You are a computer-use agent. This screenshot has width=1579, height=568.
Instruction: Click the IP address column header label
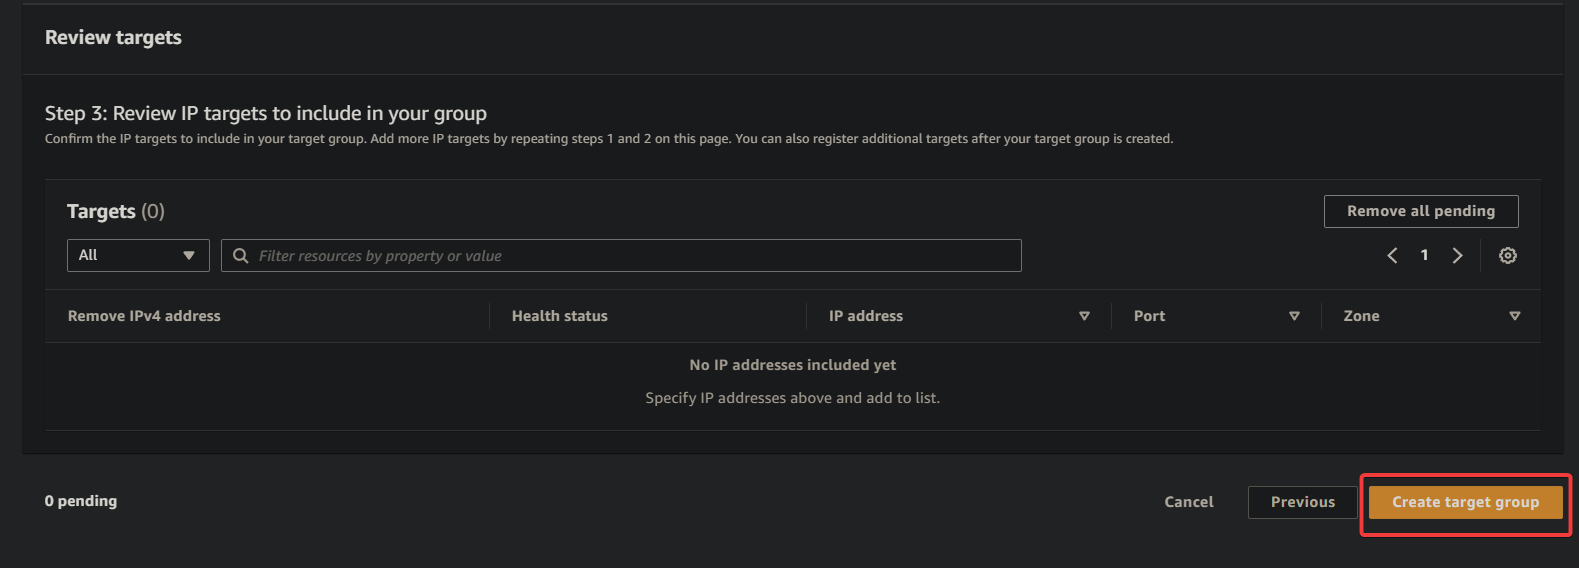pyautogui.click(x=866, y=316)
